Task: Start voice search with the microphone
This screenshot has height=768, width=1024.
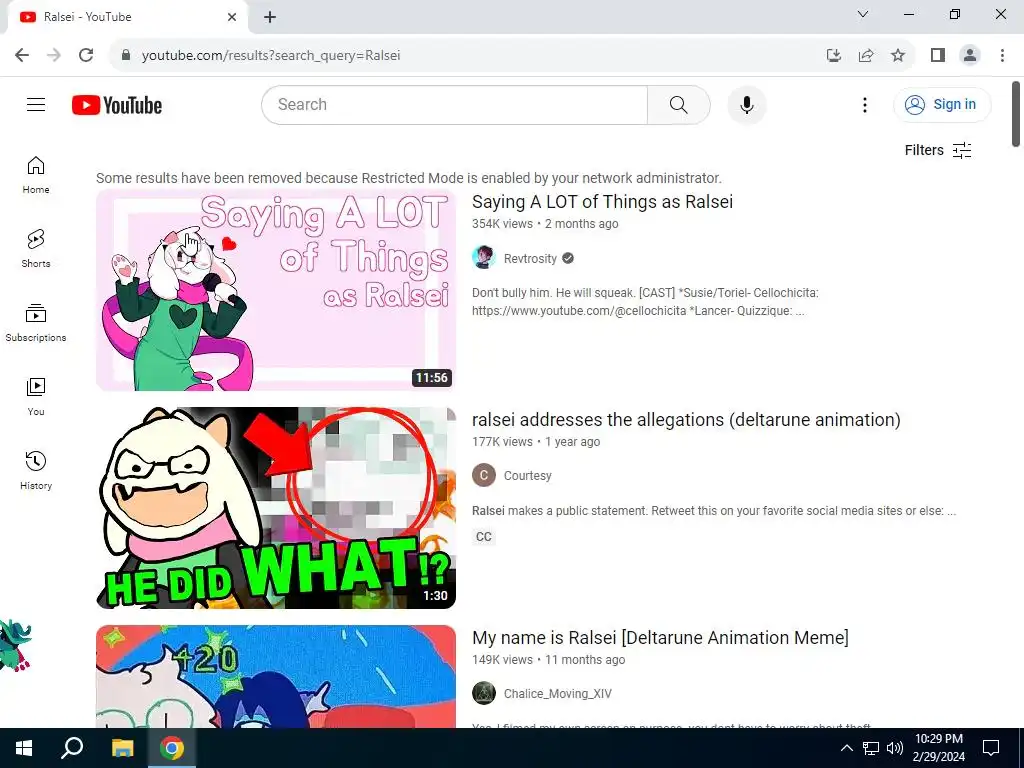Action: (x=746, y=104)
